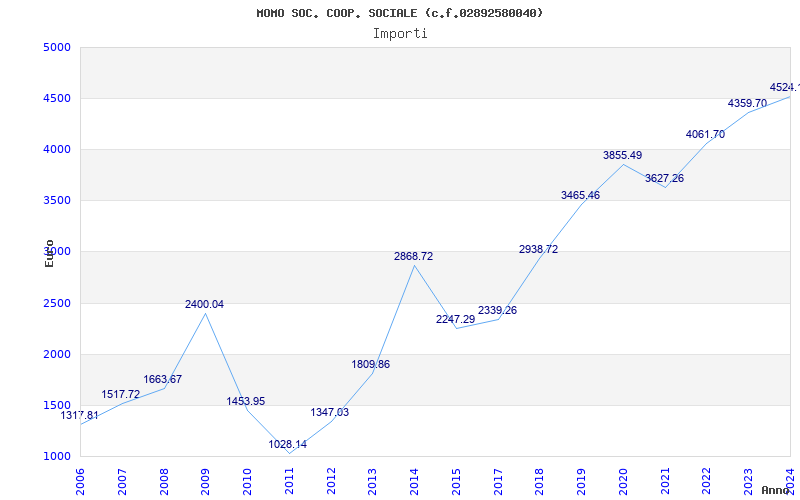Click the 2015 year axis label
This screenshot has height=500, width=800.
coord(457,481)
